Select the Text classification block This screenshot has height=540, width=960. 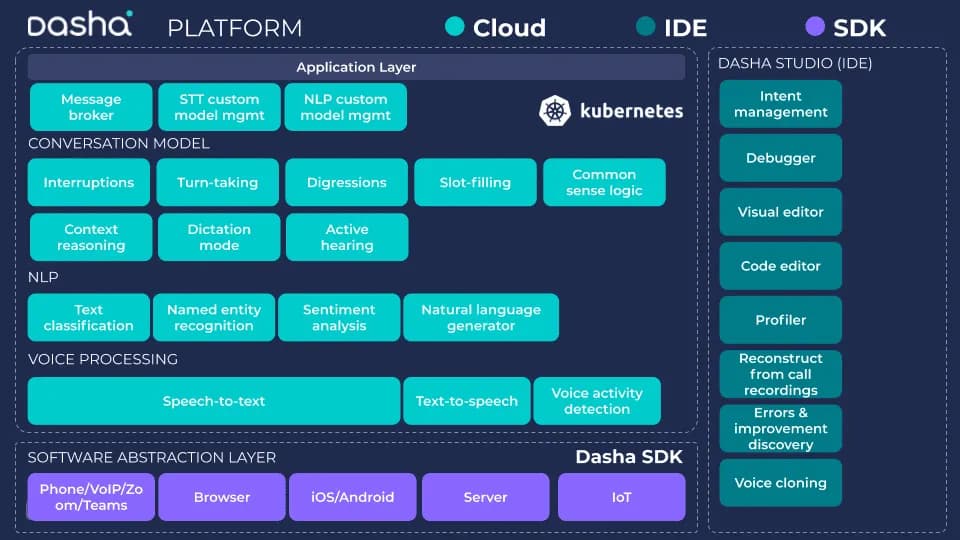click(x=89, y=318)
